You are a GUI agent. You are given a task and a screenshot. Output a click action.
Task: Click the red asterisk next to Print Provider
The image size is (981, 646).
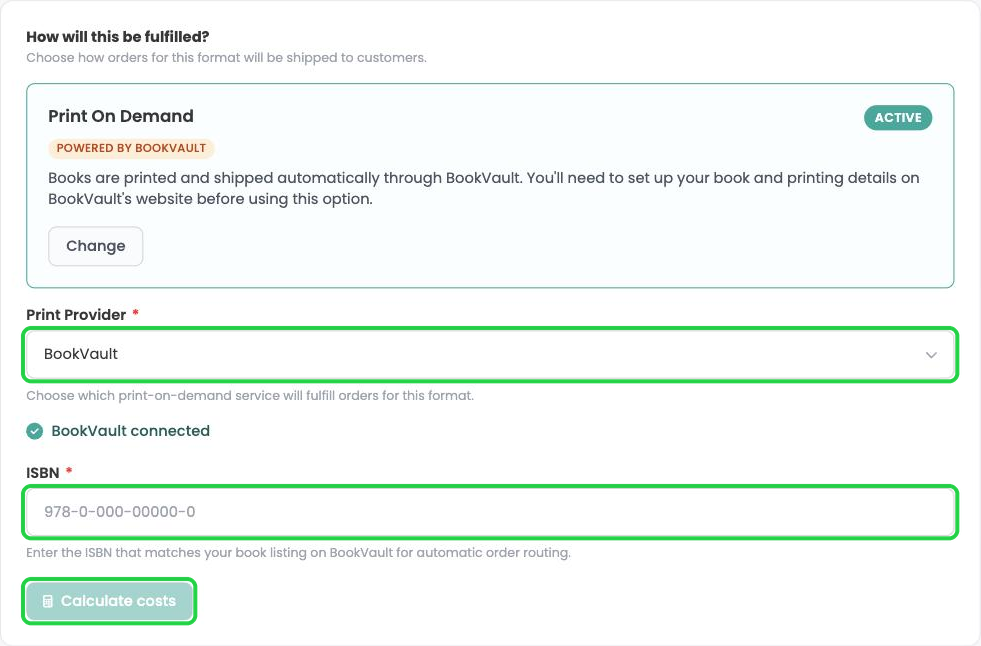(135, 313)
